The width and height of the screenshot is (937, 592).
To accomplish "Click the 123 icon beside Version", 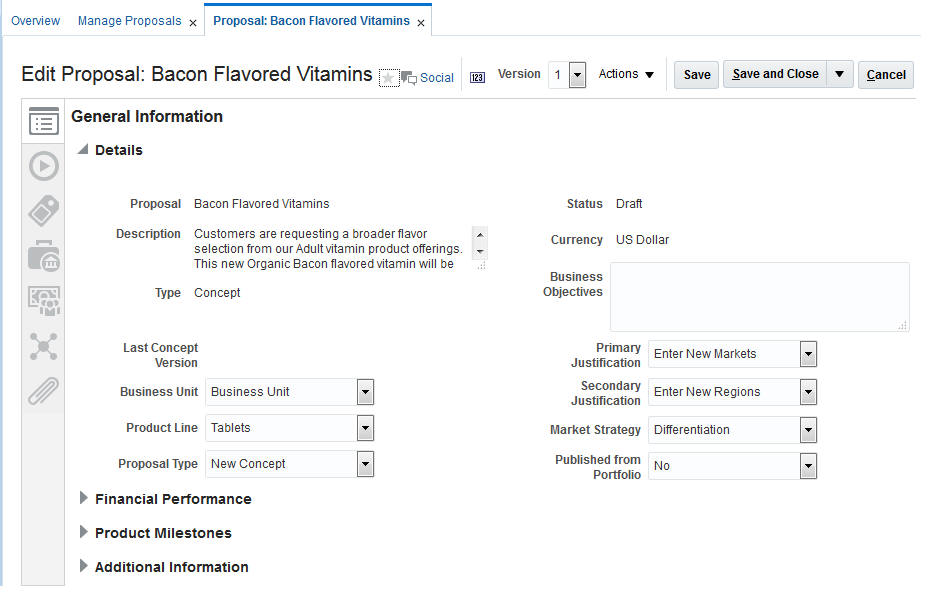I will click(x=477, y=77).
